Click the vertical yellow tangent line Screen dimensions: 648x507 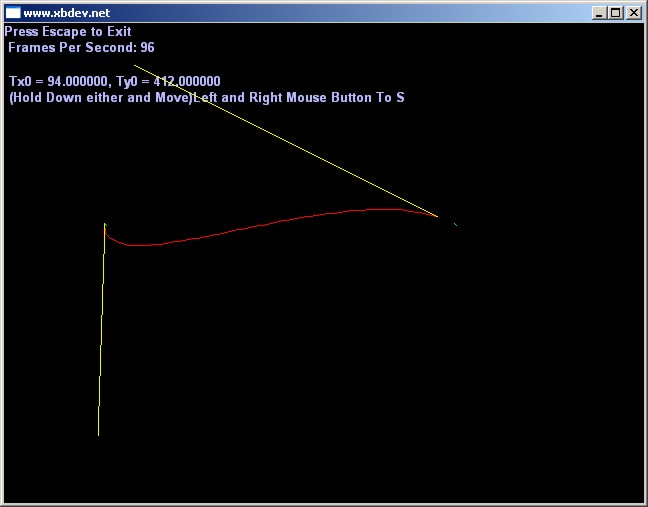pyautogui.click(x=101, y=331)
